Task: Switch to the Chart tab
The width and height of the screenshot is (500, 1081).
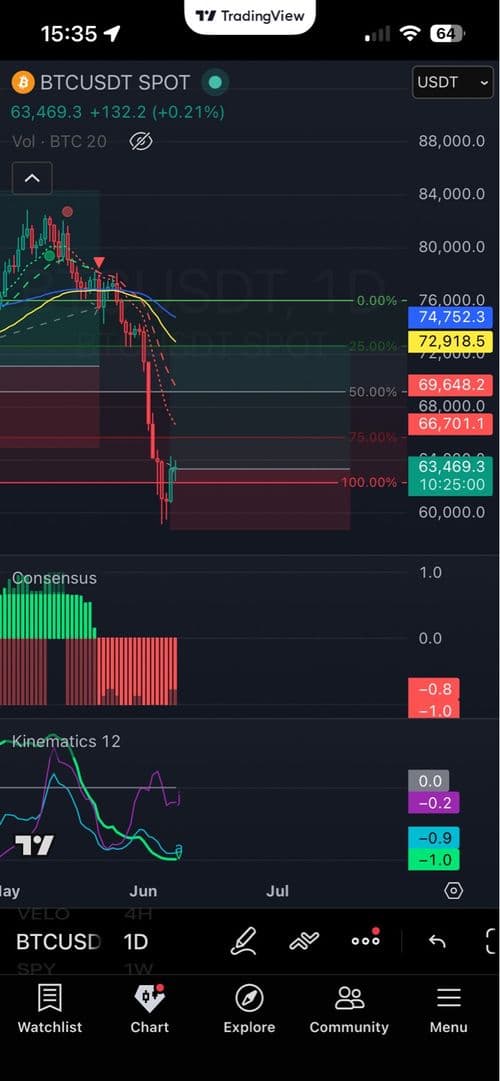Action: pyautogui.click(x=150, y=1009)
